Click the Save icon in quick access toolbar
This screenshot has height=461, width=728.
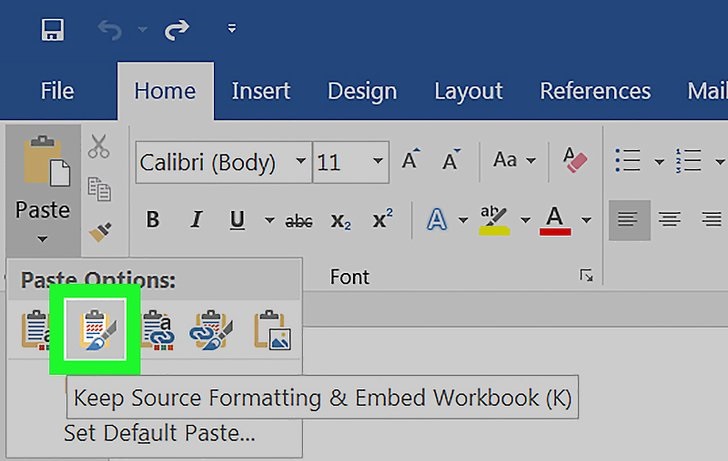coord(53,30)
